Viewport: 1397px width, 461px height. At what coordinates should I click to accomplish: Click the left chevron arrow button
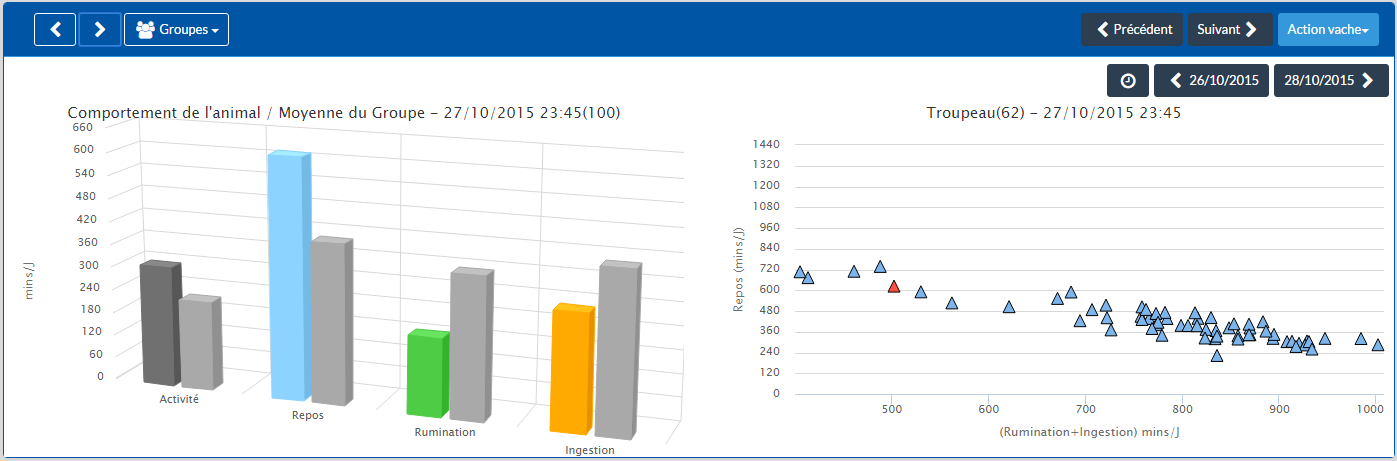click(55, 30)
